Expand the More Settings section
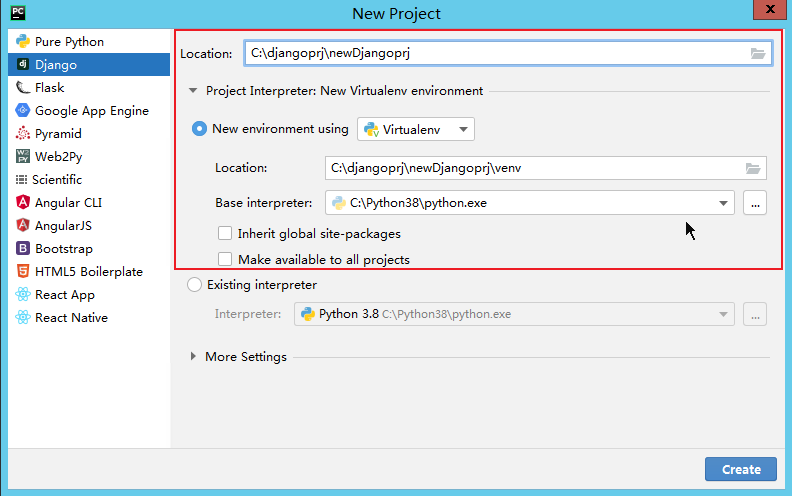Screen dimensions: 792x496 click(193, 357)
